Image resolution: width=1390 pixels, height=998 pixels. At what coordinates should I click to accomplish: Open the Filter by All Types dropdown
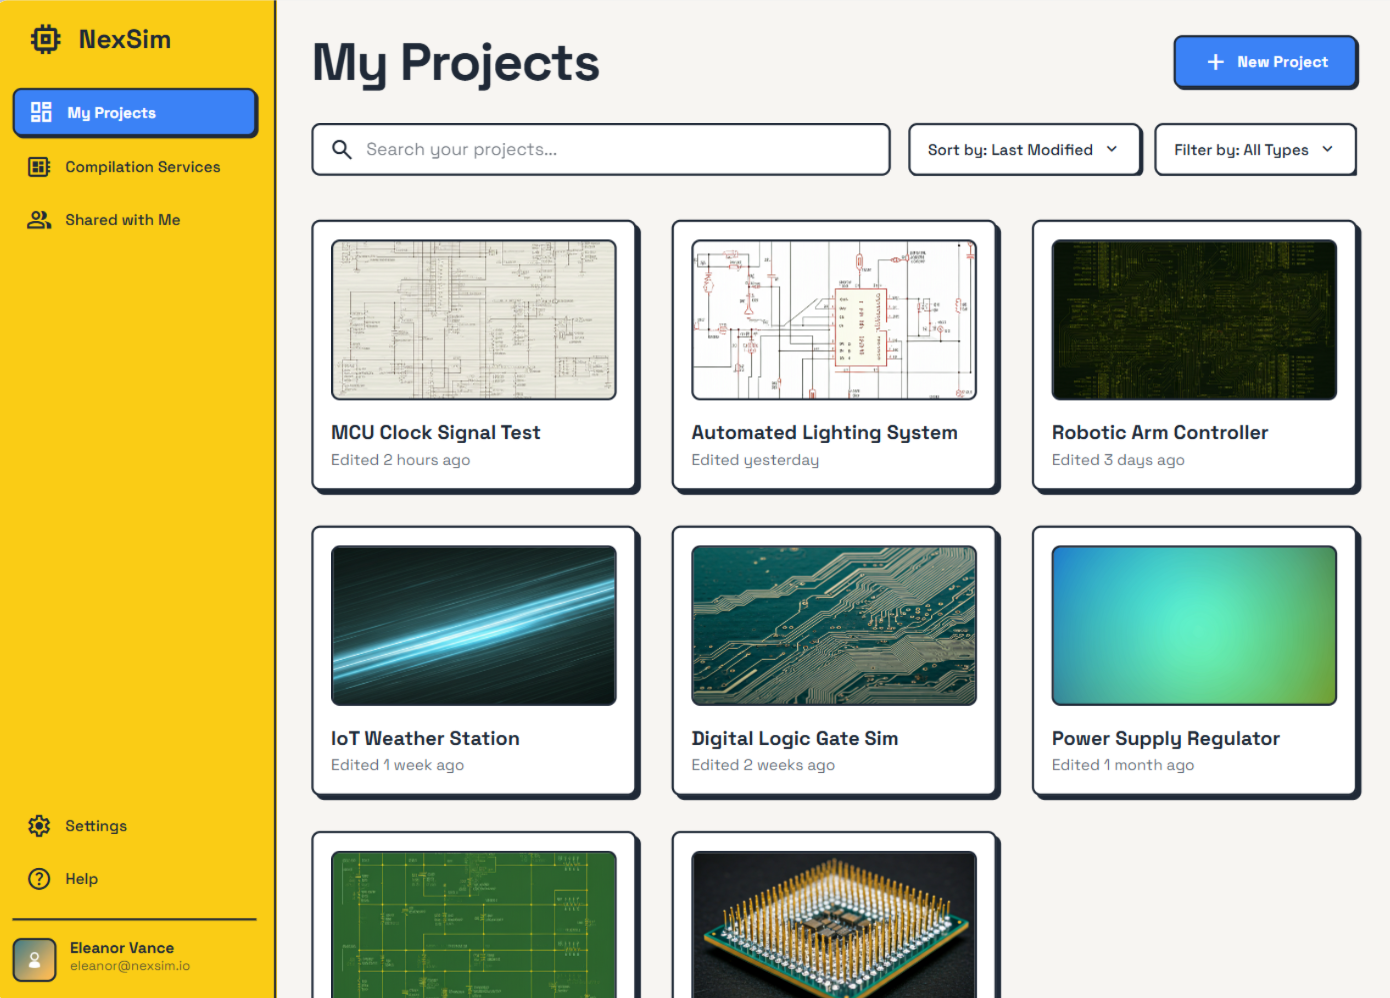pyautogui.click(x=1254, y=150)
